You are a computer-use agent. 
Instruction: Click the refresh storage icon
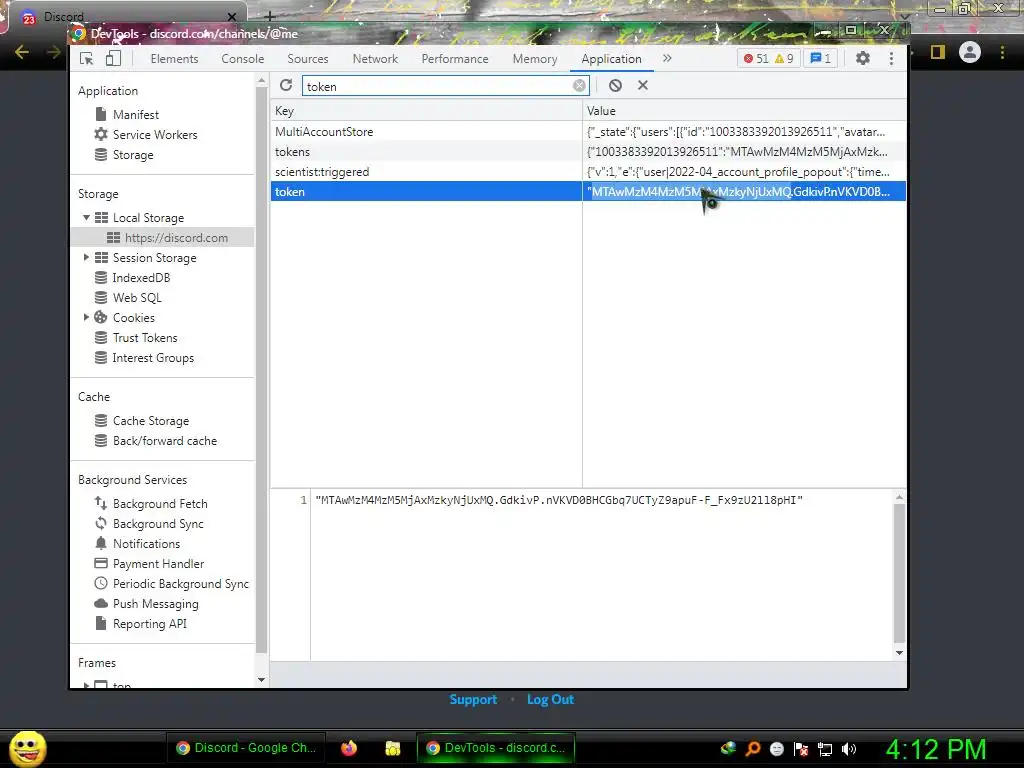pos(286,86)
